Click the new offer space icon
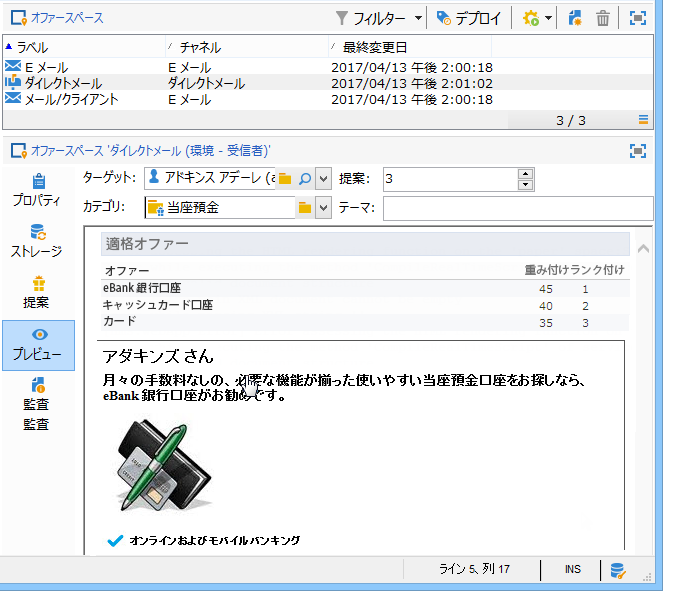This screenshot has height=593, width=677. coord(575,18)
